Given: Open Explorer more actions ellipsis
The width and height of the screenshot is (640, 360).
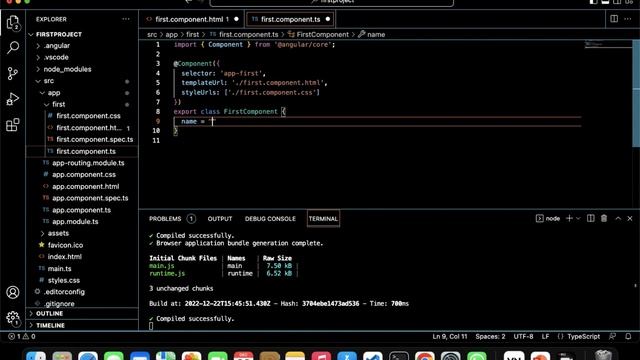Looking at the screenshot, I should point(126,19).
